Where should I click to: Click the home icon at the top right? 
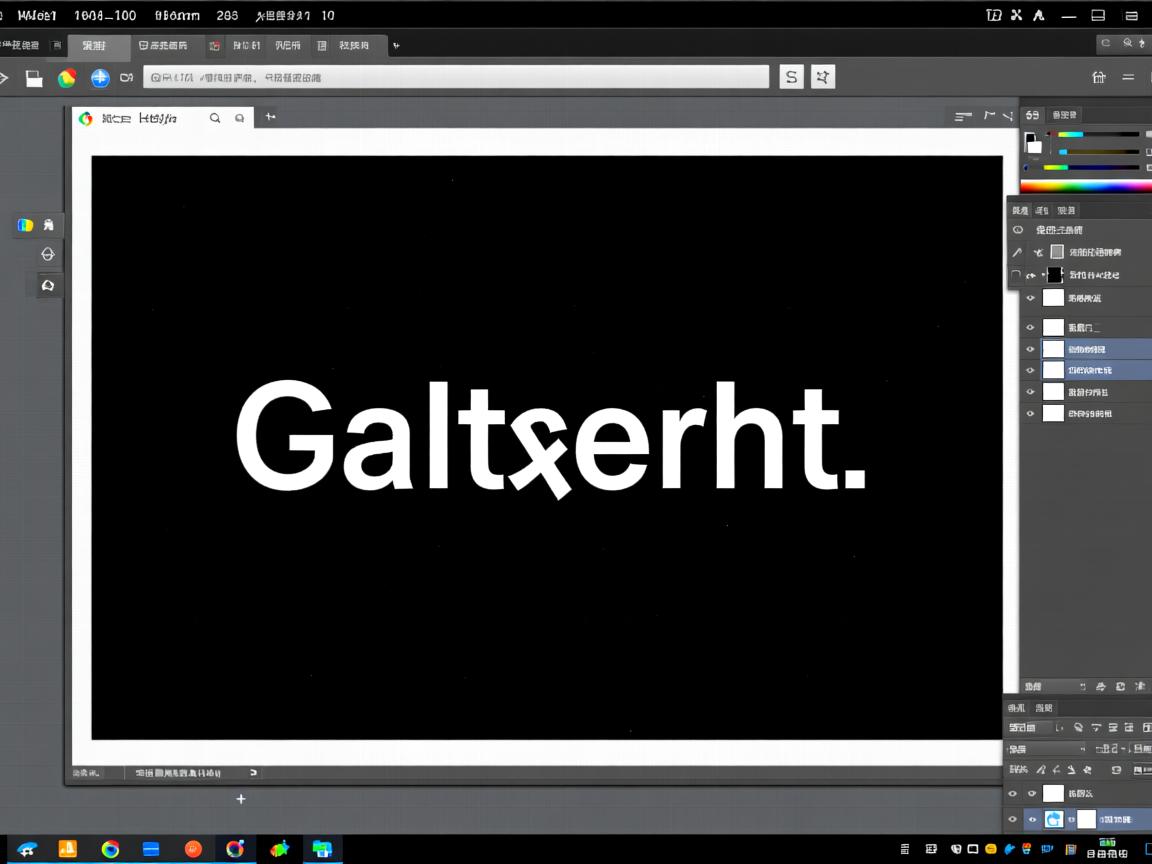click(x=1099, y=77)
